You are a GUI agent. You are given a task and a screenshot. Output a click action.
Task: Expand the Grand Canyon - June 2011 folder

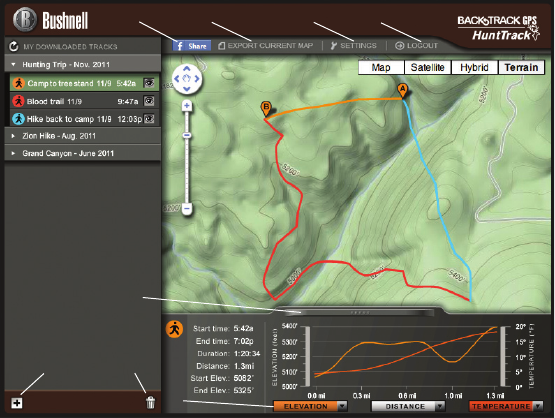13,153
